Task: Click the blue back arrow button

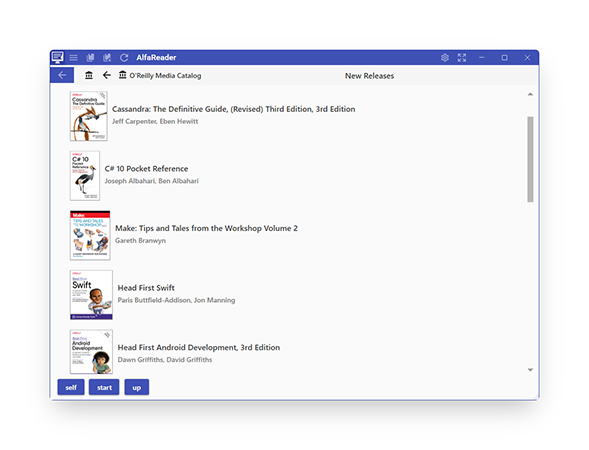Action: tap(62, 75)
